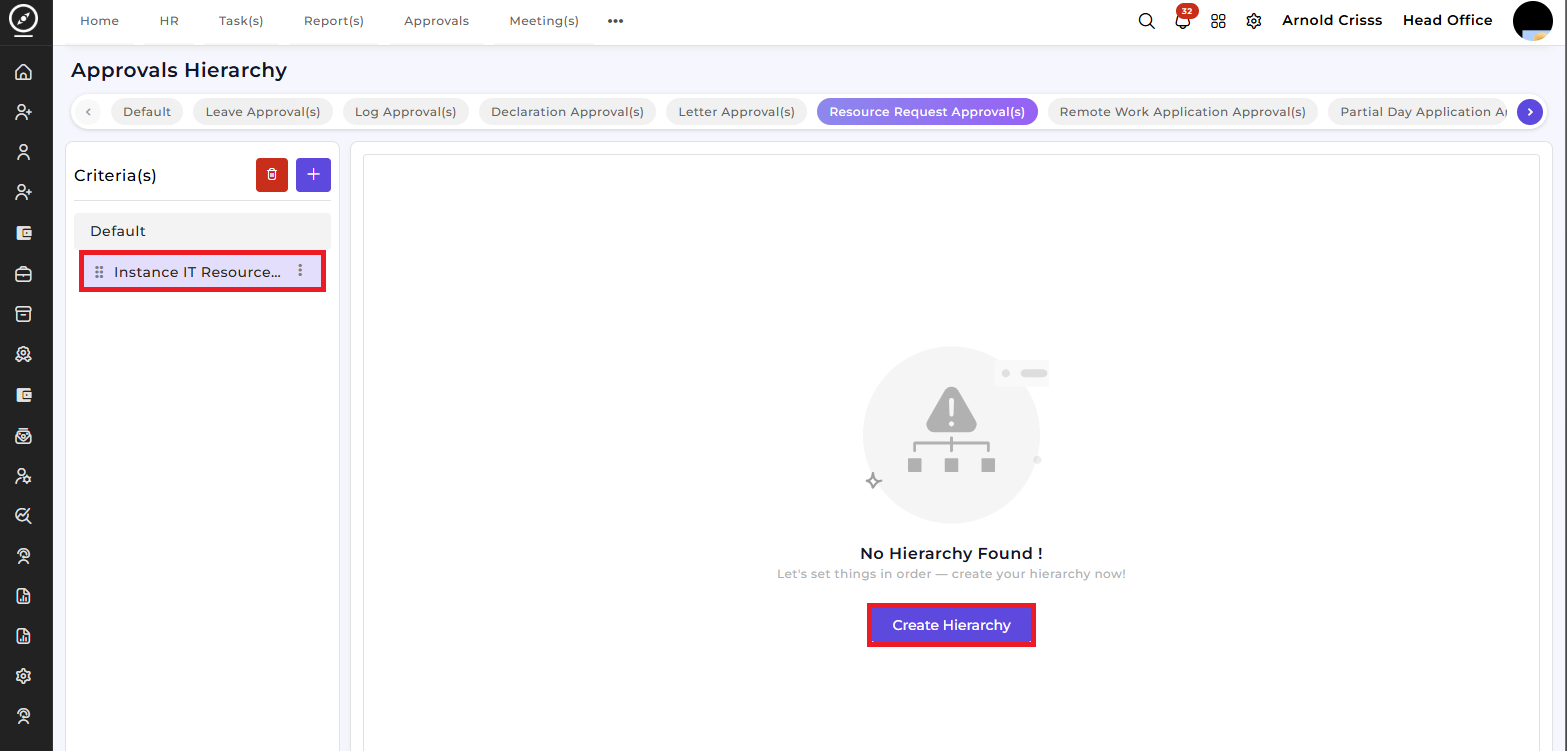Screen dimensions: 1567x751
Task: Switch to Partial Day Application tab
Action: (x=1420, y=112)
